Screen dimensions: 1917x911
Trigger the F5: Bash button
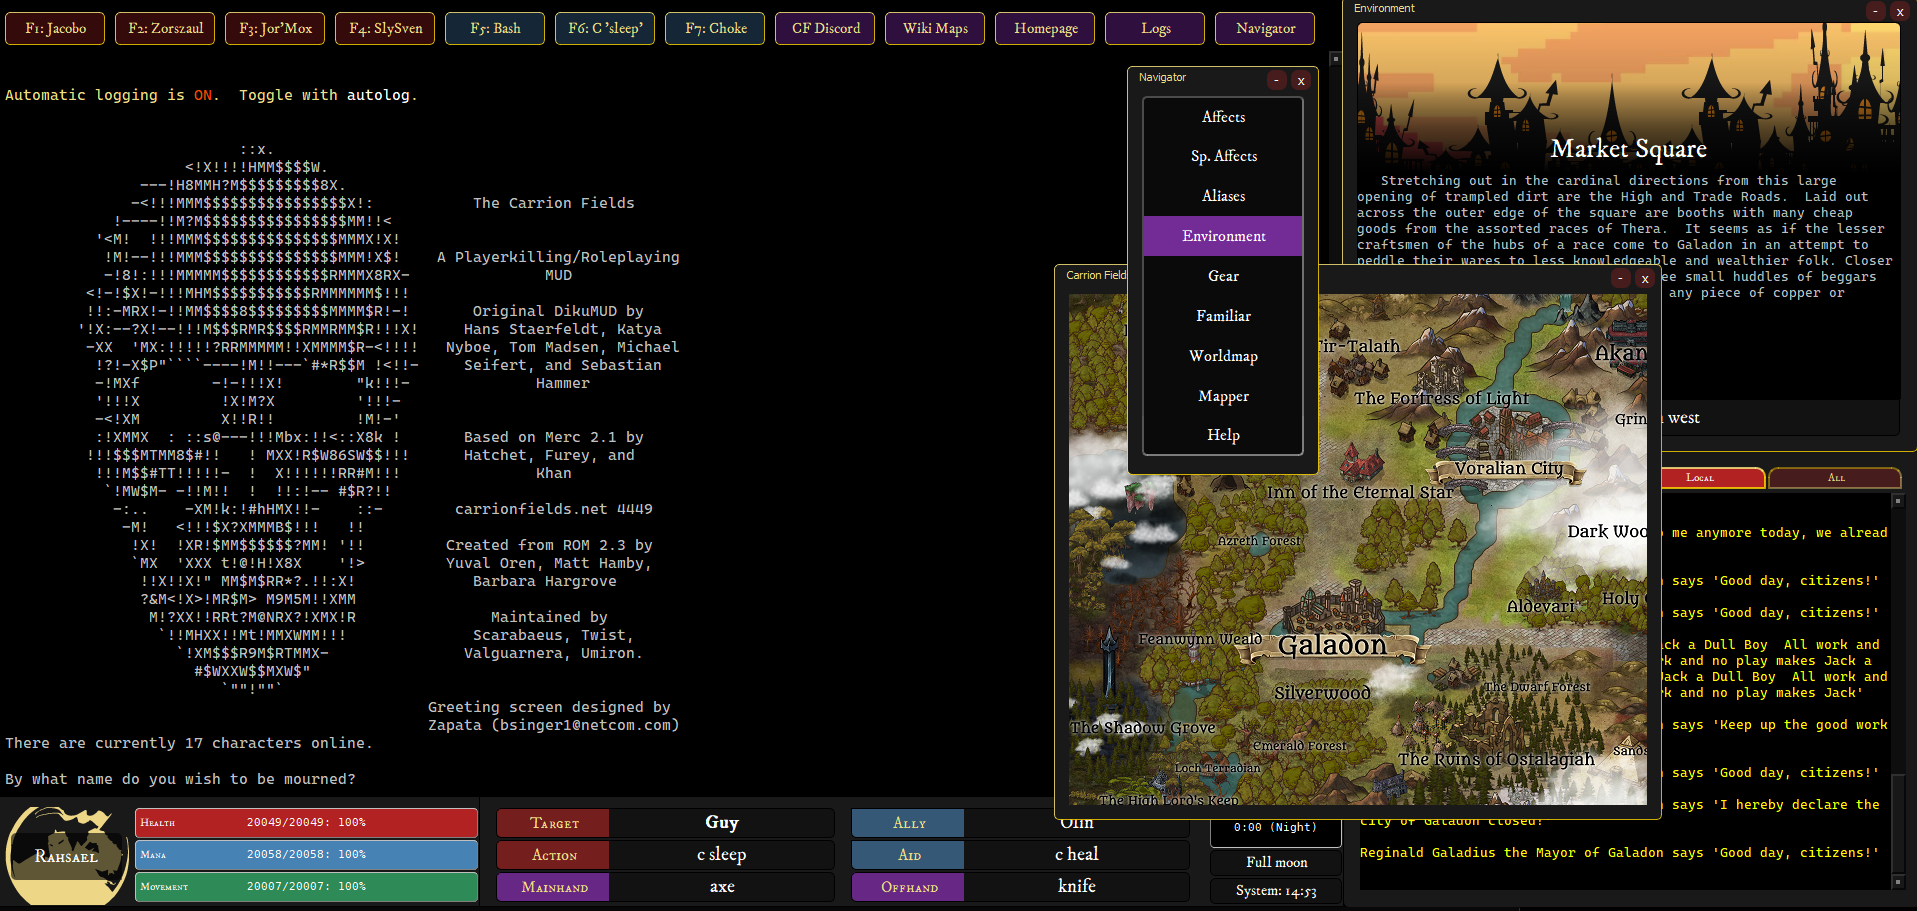click(495, 28)
